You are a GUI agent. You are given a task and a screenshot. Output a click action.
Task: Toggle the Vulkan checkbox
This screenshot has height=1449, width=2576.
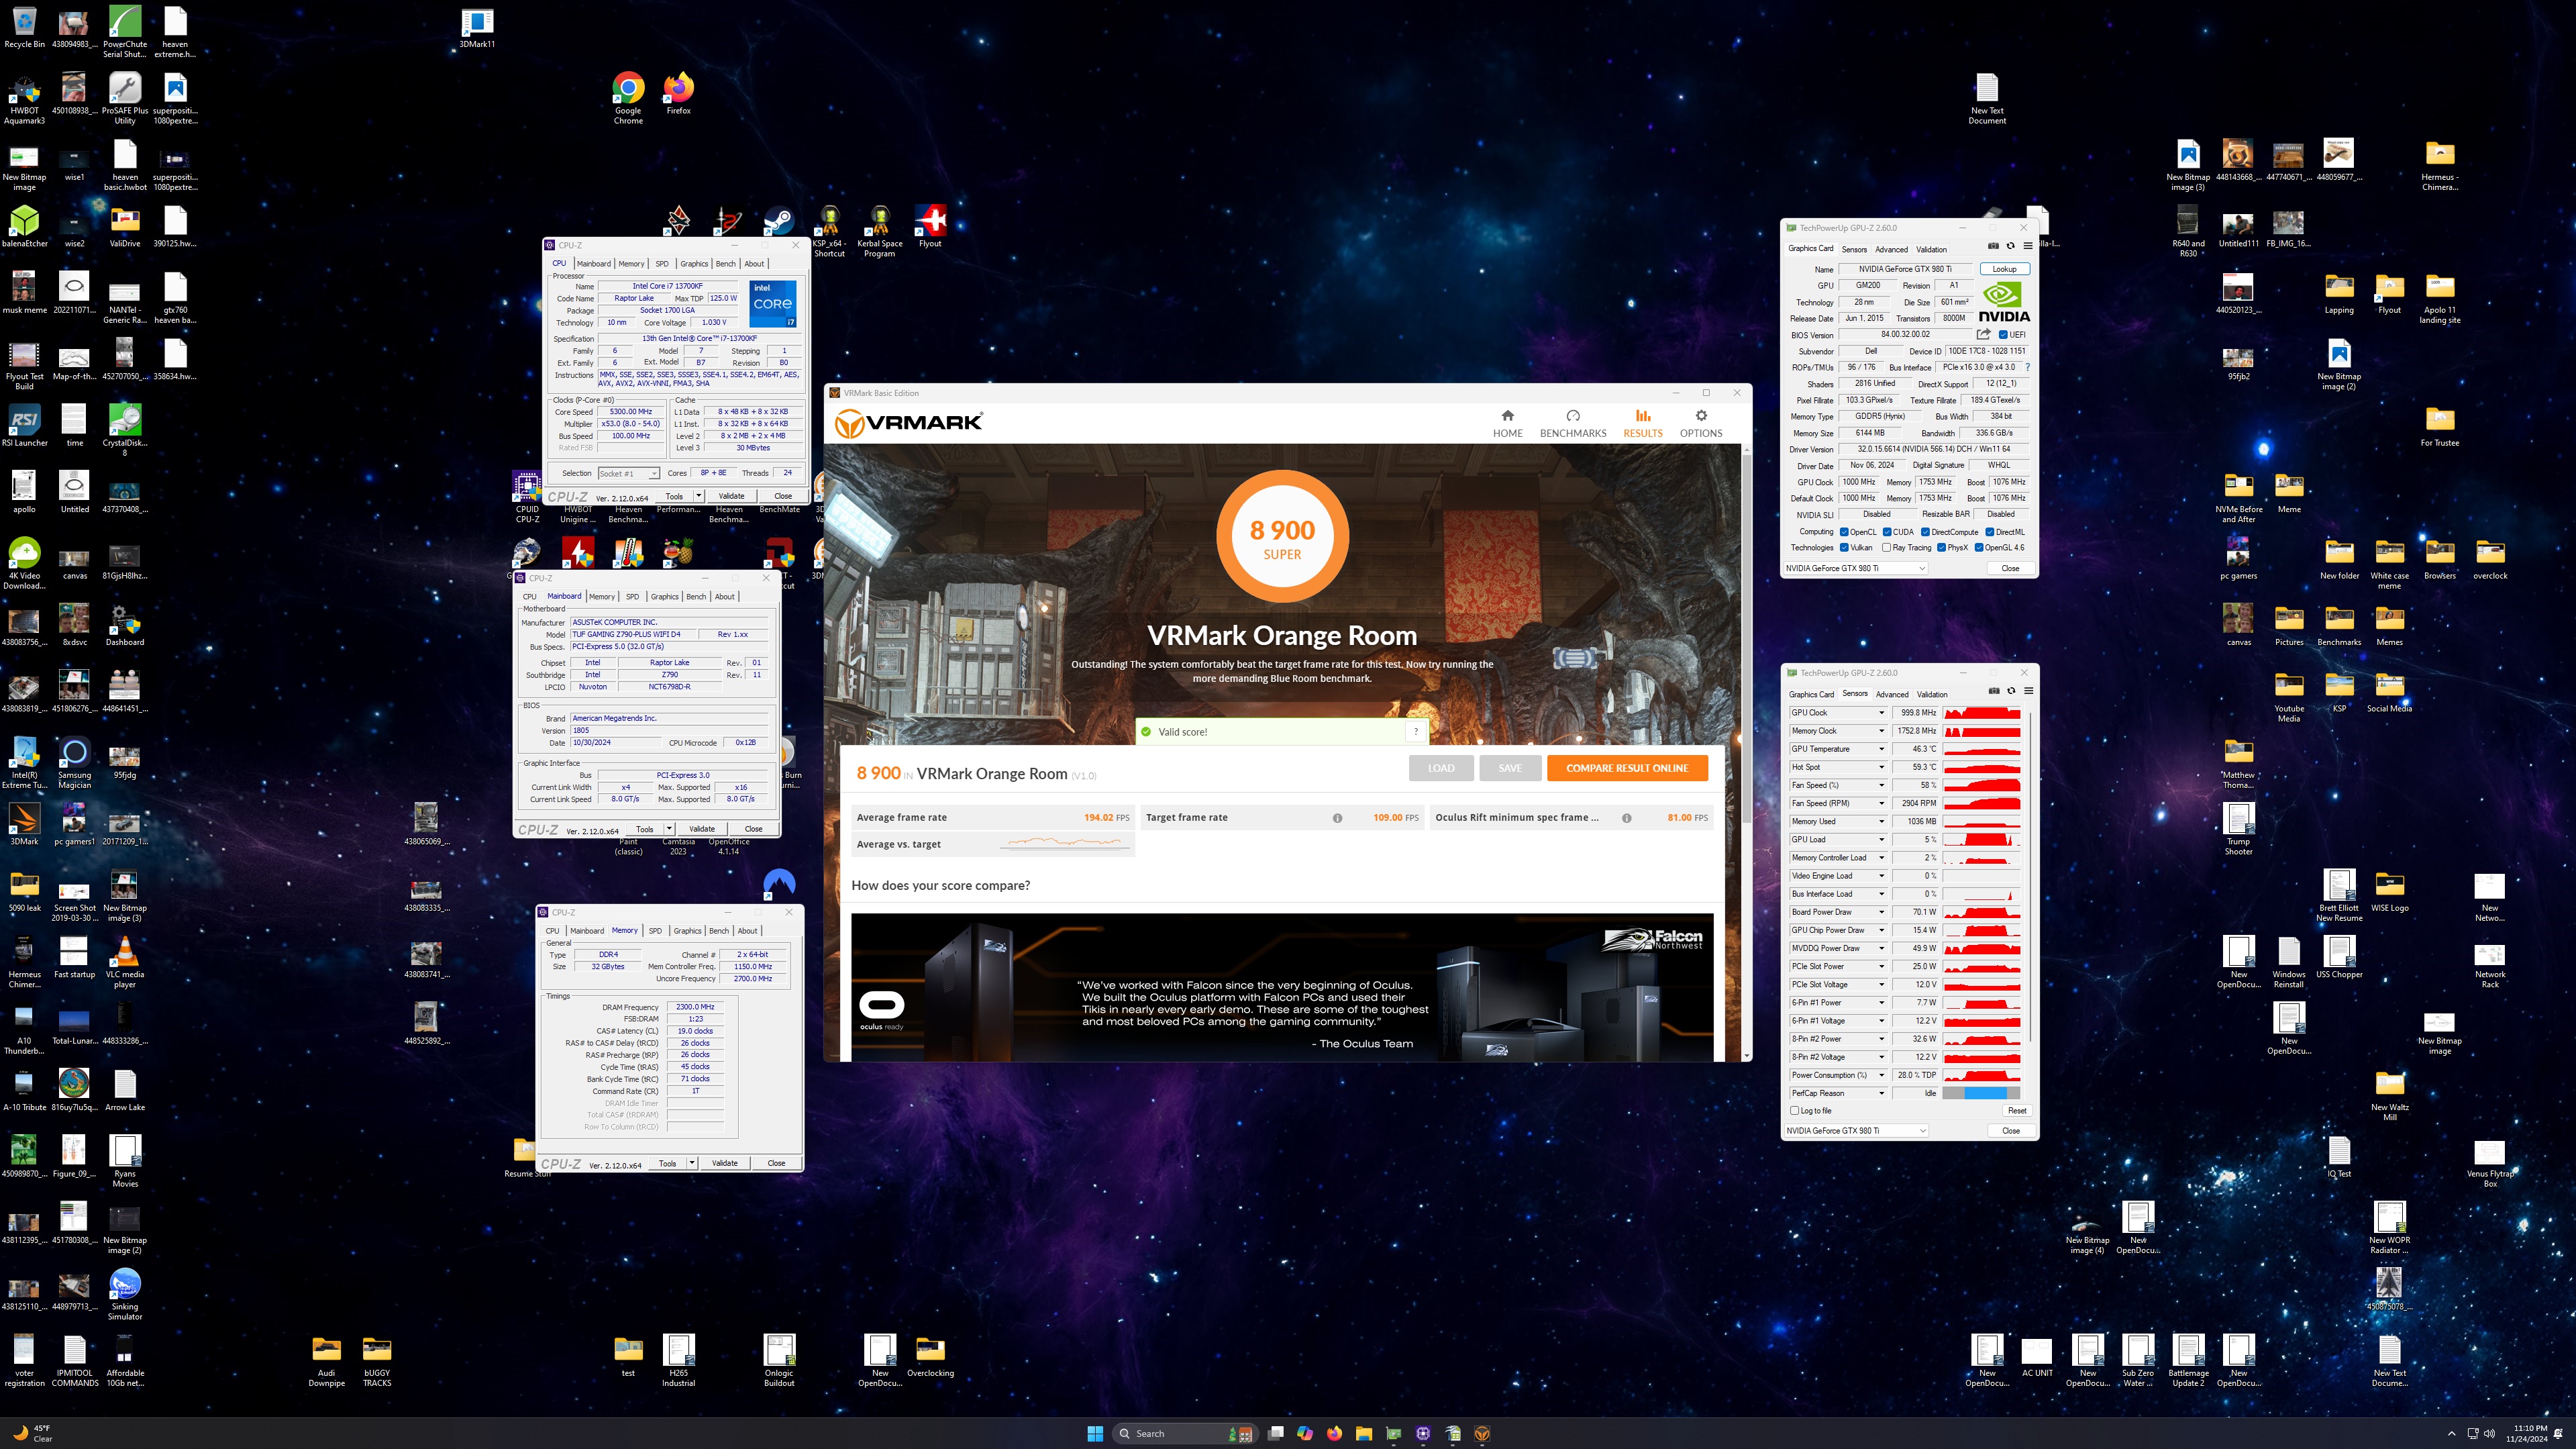point(1844,548)
